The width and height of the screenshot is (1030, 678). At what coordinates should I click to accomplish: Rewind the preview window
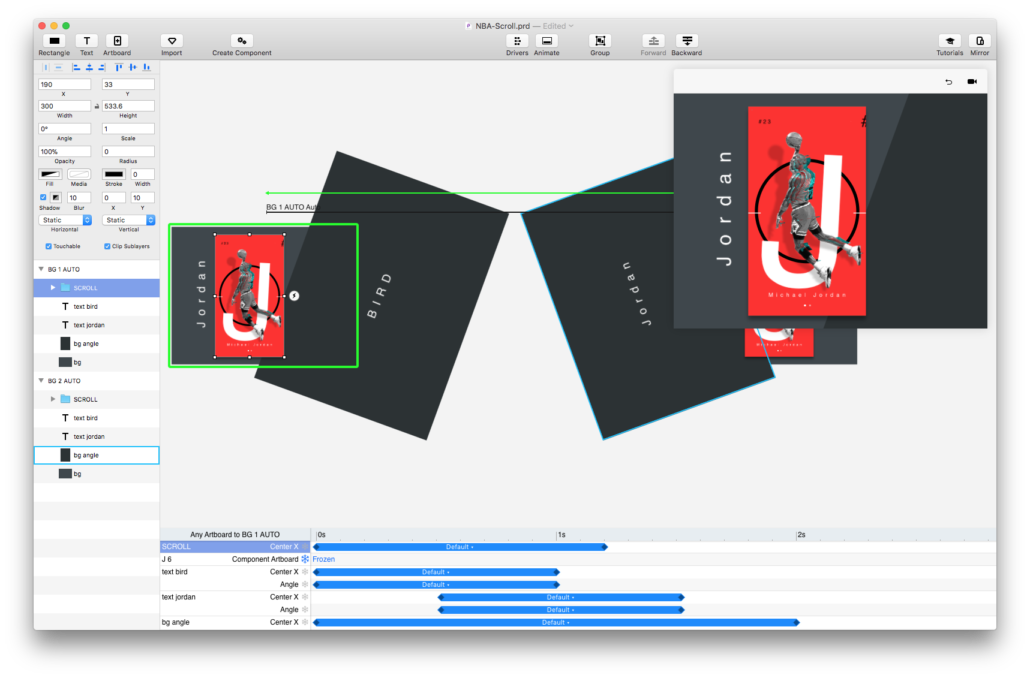(x=949, y=82)
